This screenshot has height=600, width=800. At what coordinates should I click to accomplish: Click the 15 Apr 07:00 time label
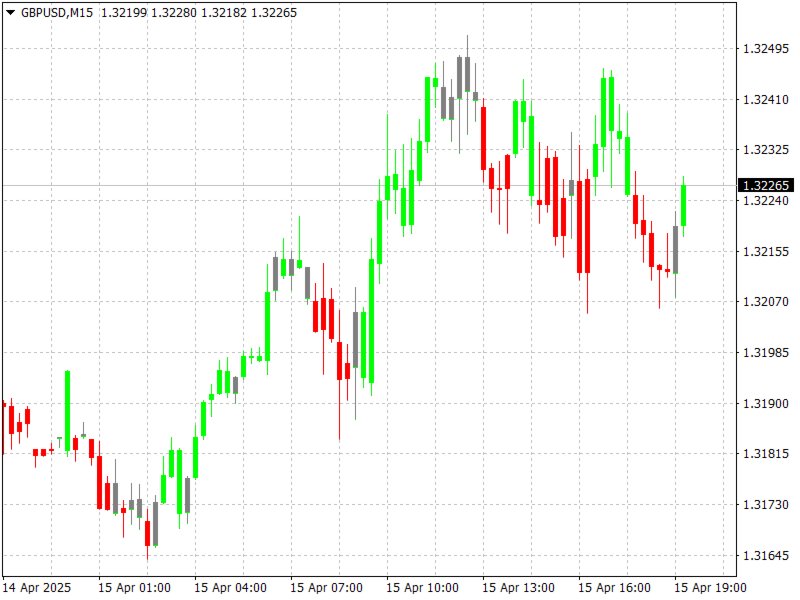[x=327, y=588]
